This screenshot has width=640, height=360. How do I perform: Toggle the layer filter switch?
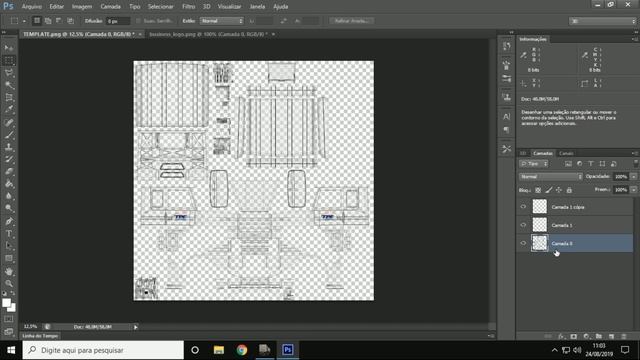pyautogui.click(x=636, y=164)
